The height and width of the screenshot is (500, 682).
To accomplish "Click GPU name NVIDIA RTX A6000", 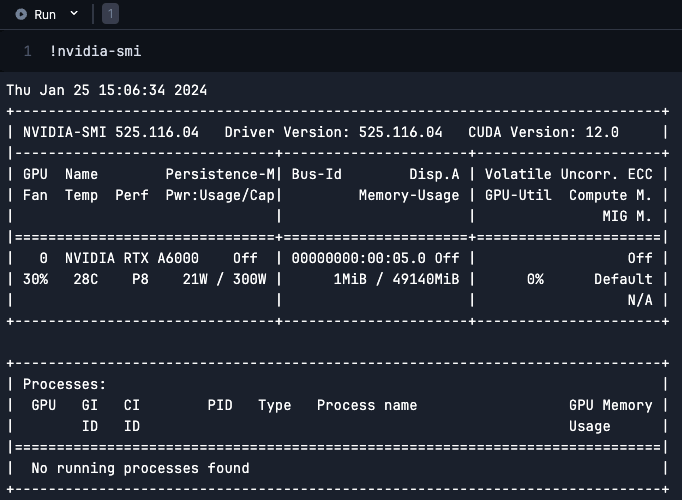I will click(x=132, y=258).
